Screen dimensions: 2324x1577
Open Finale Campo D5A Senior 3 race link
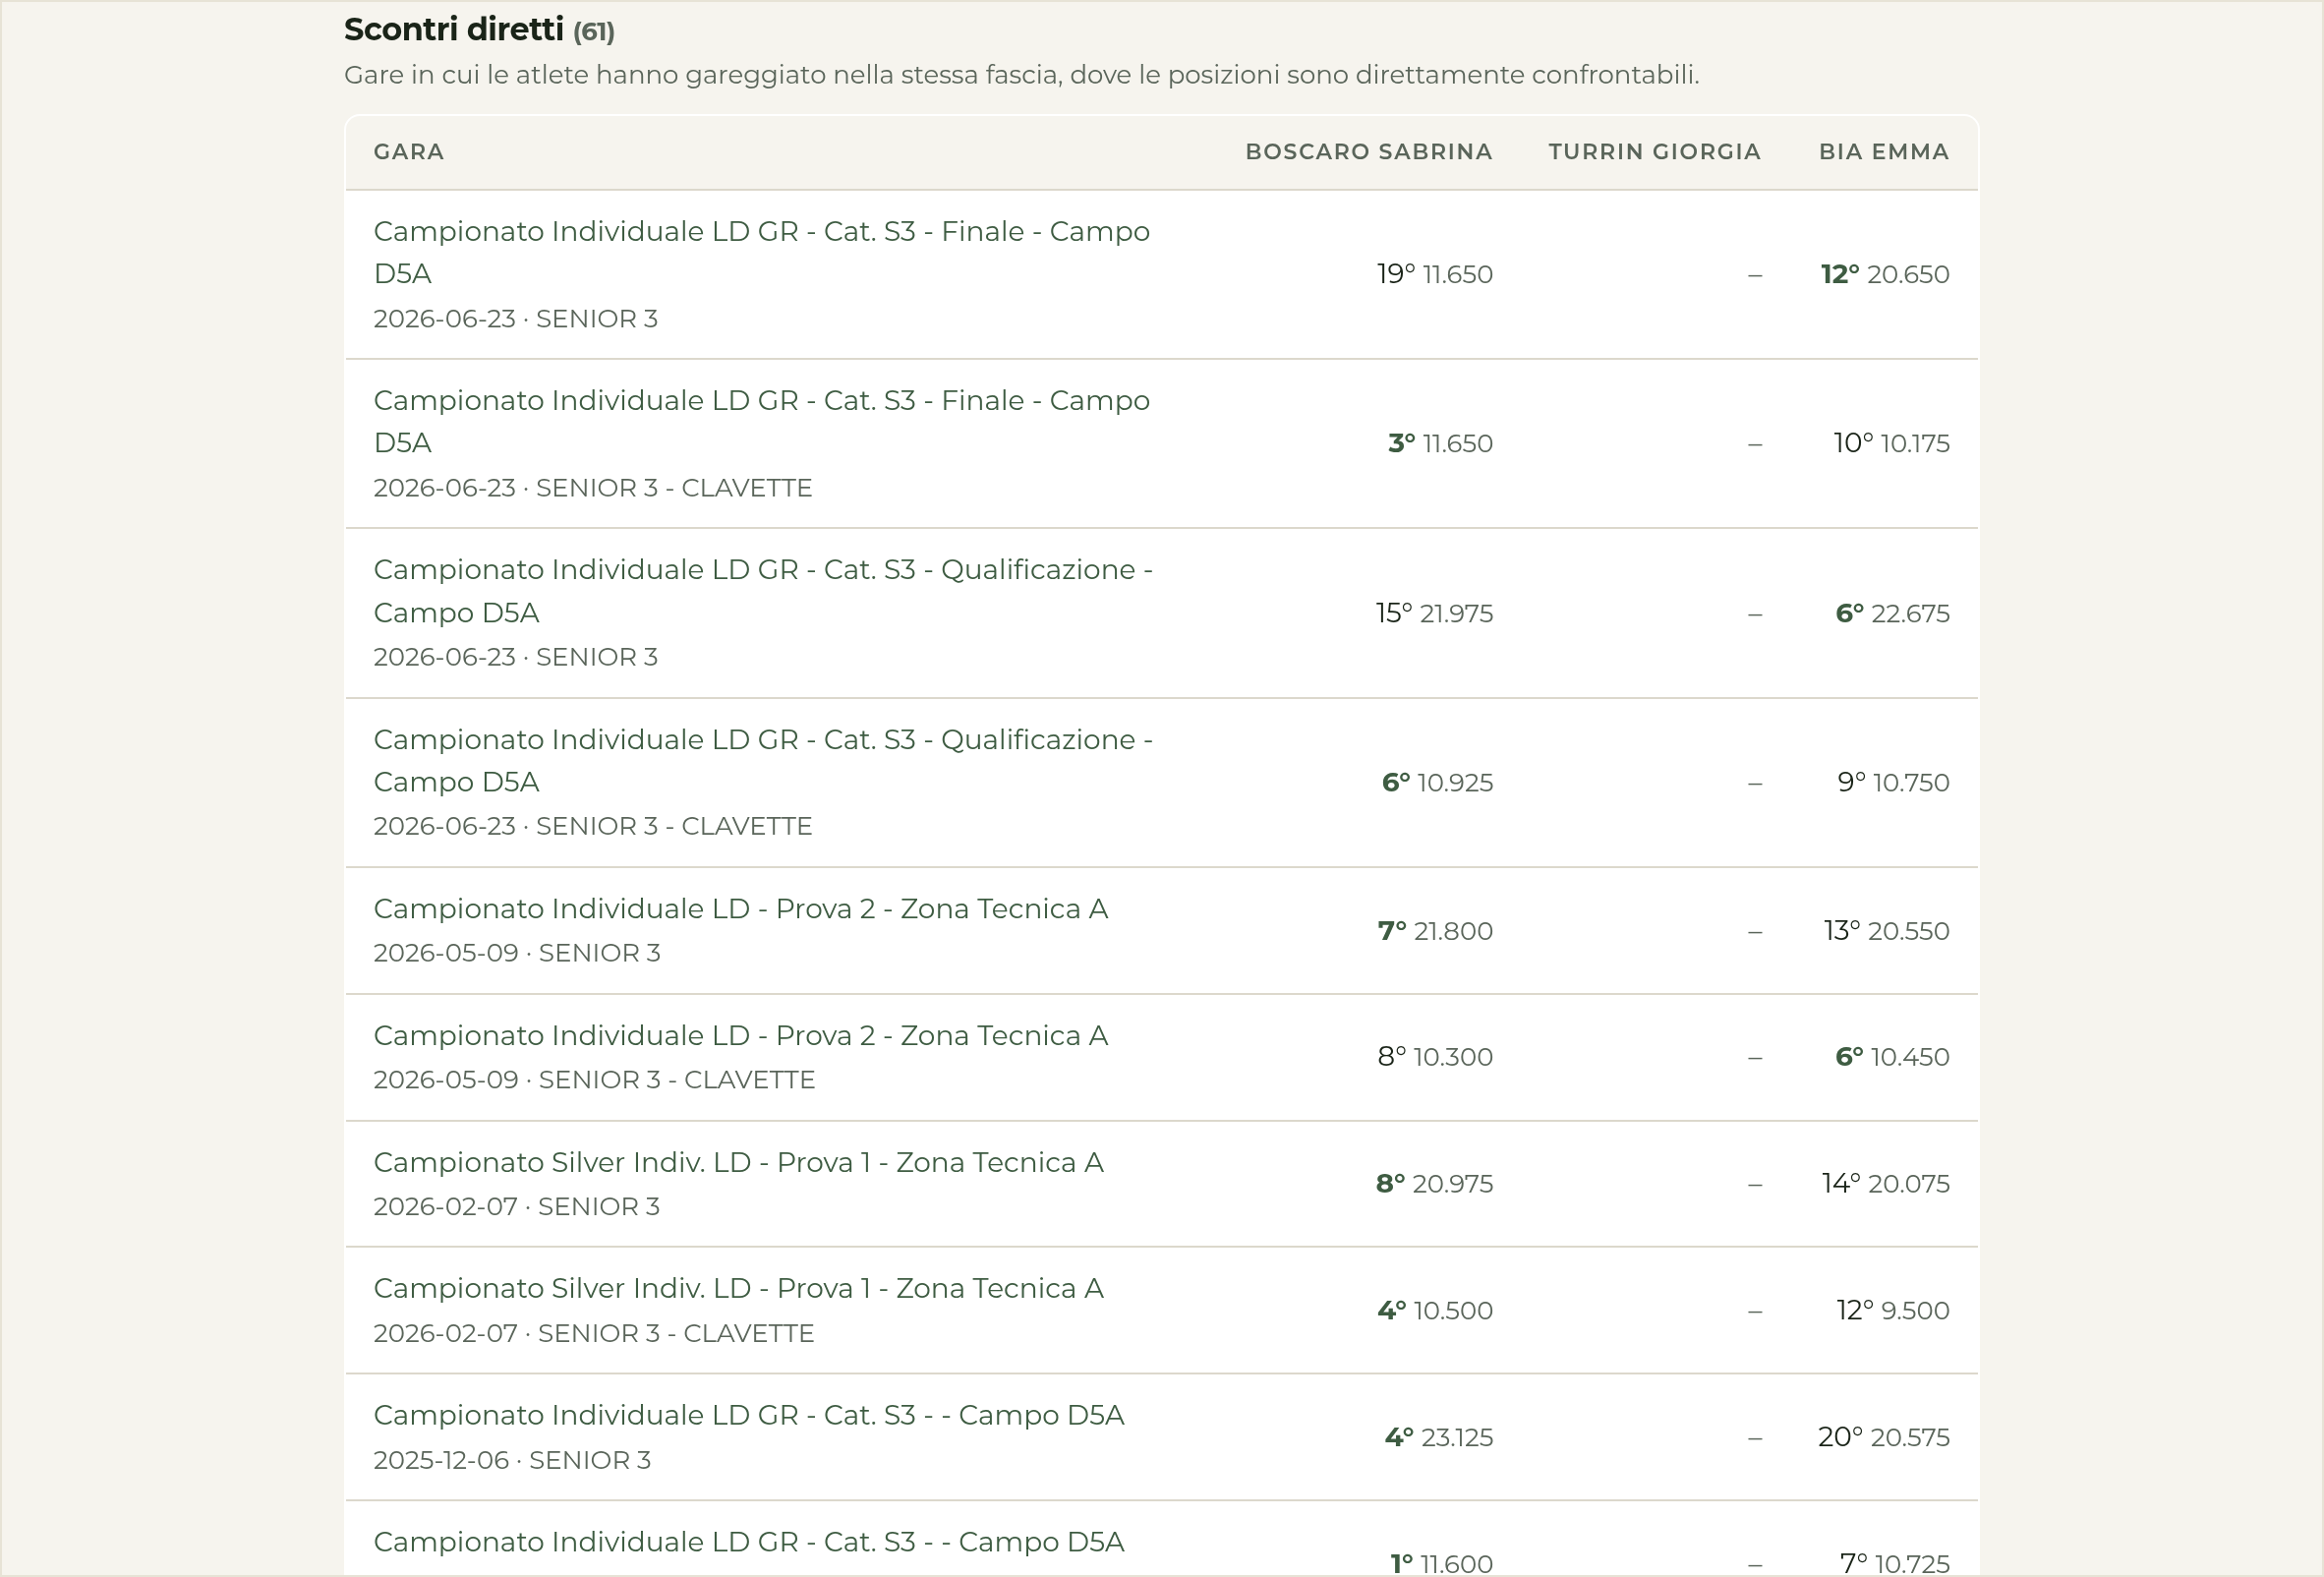[761, 252]
